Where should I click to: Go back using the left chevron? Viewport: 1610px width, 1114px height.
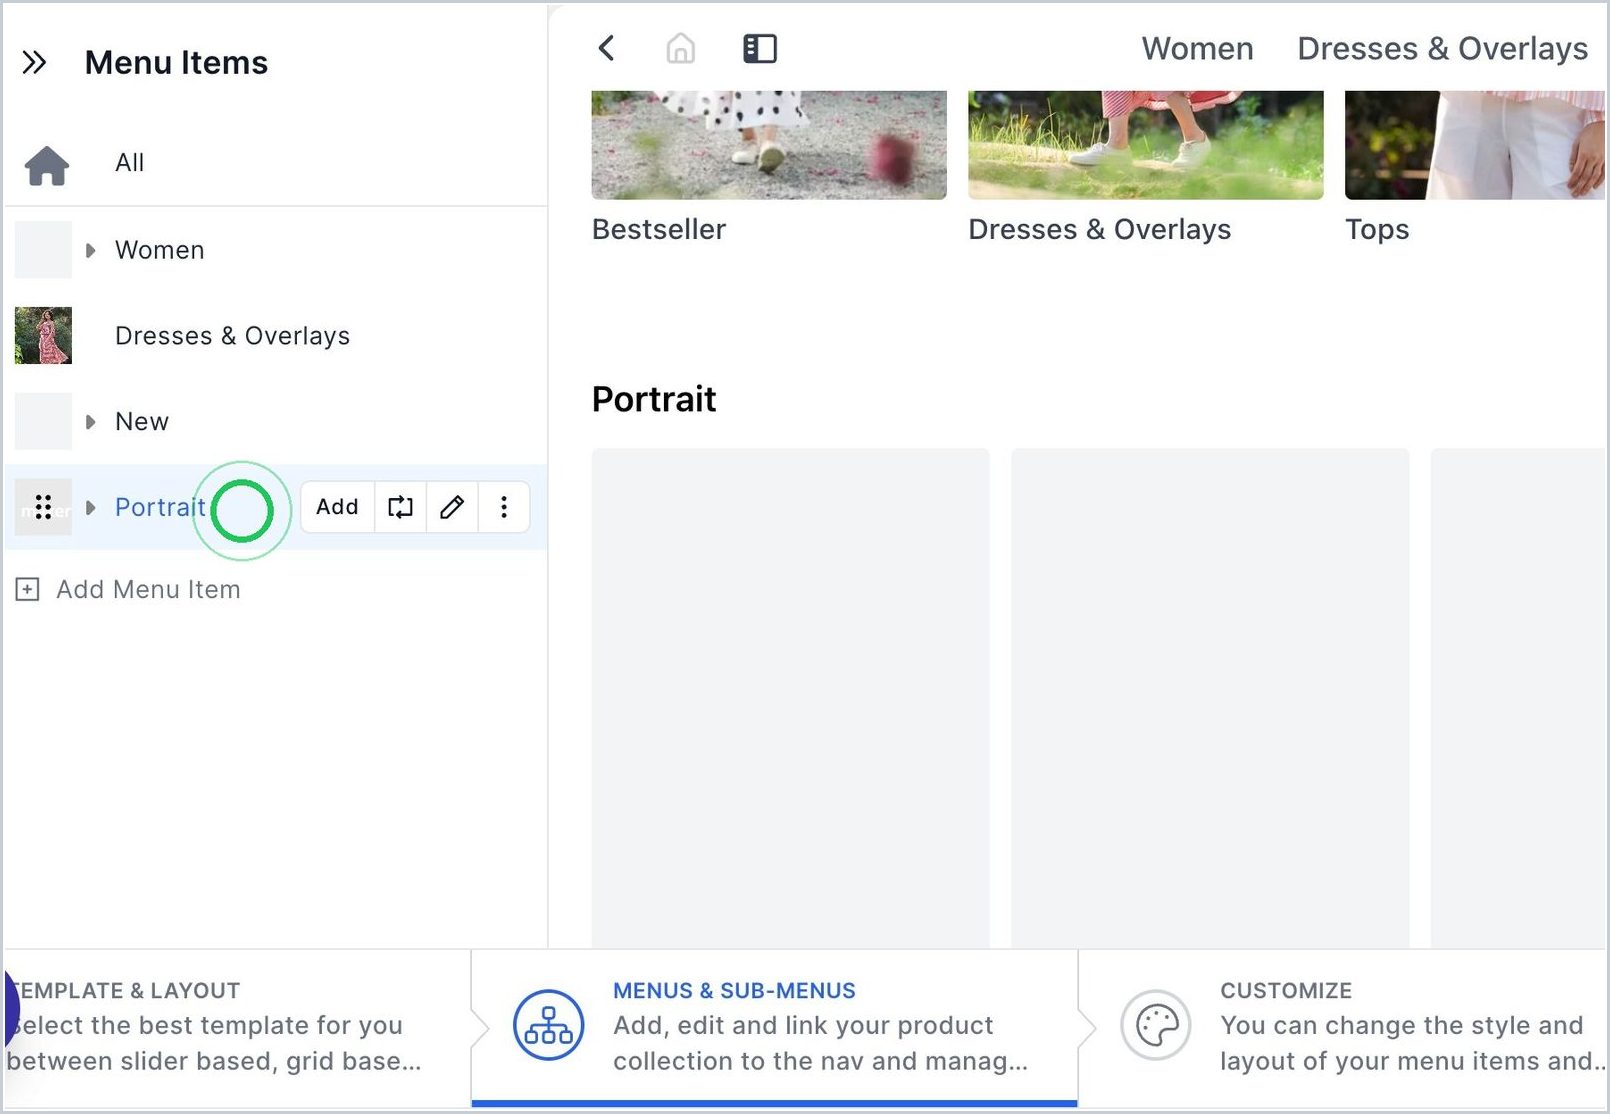tap(607, 48)
